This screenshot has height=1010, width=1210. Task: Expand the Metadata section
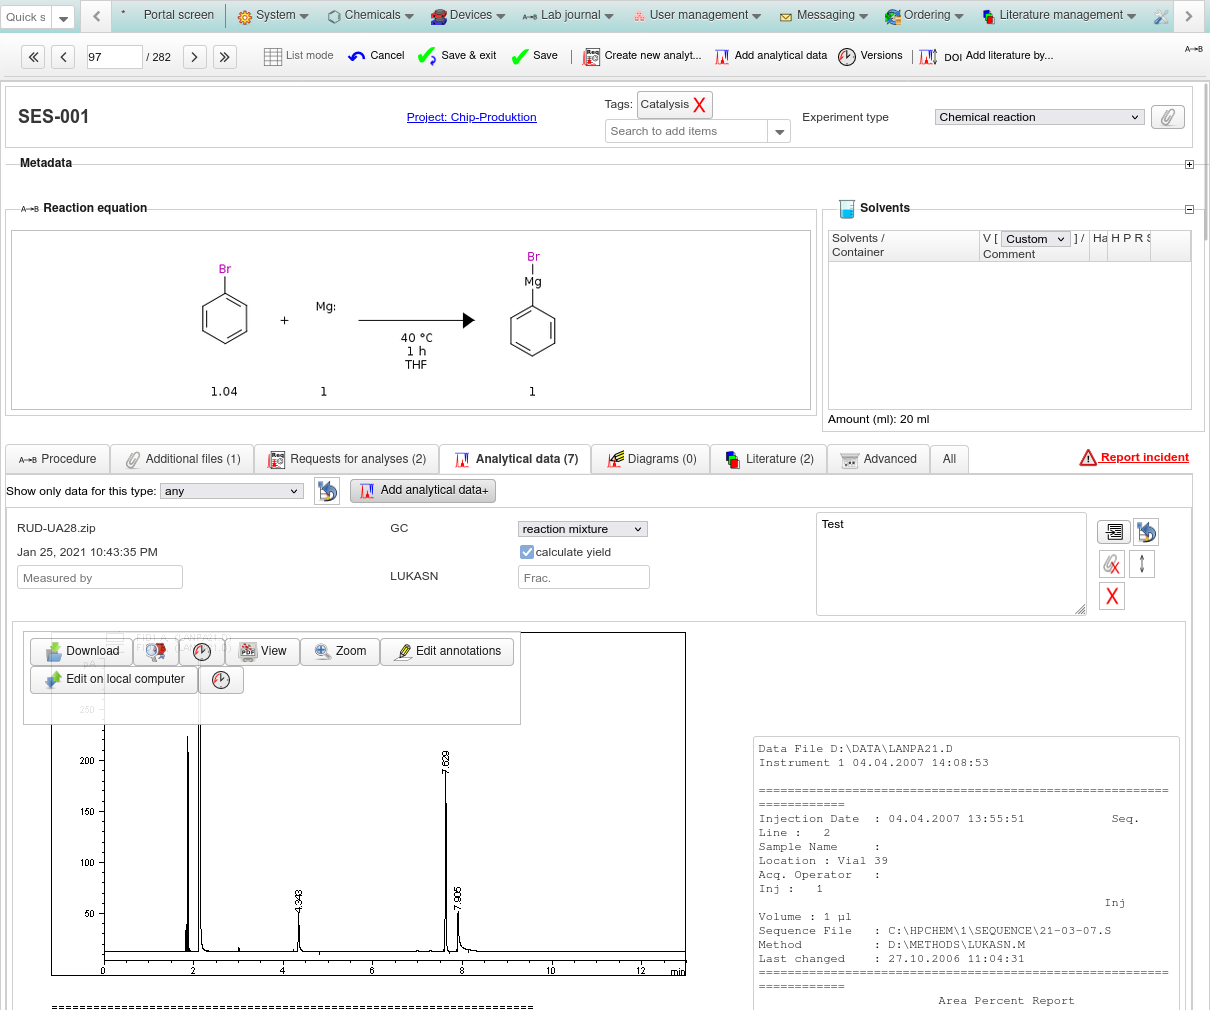coord(1189,164)
